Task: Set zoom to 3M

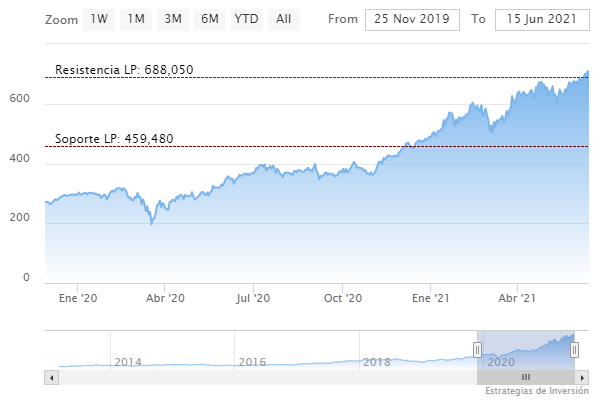Action: (173, 19)
